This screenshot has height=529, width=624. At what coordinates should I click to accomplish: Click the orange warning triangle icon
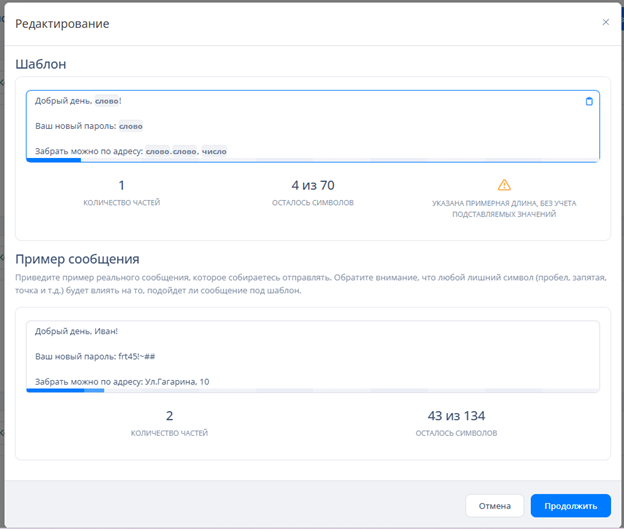504,185
